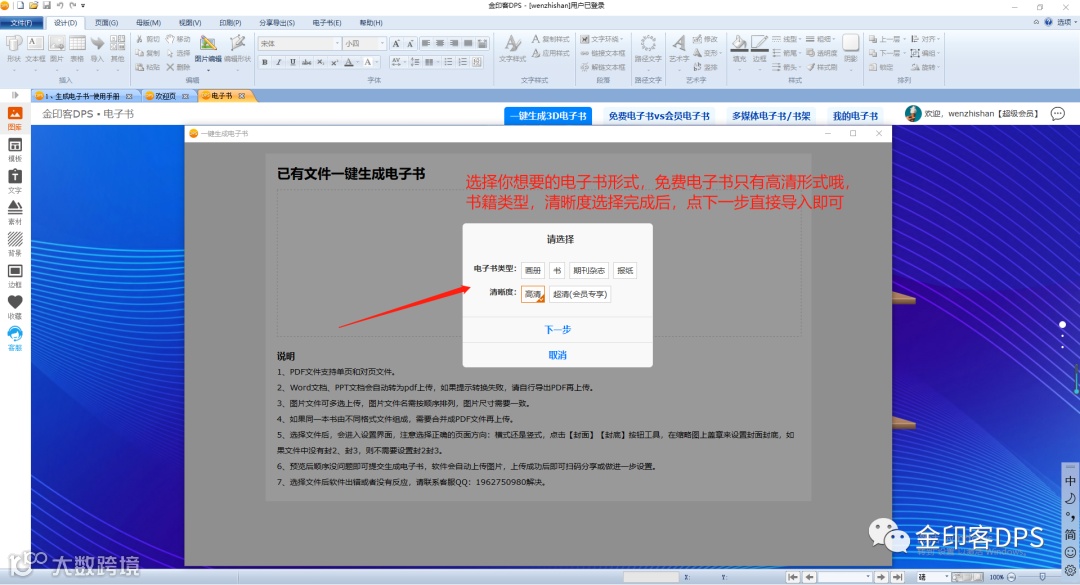Select 画册 ebook type
The height and width of the screenshot is (585, 1080).
532,270
